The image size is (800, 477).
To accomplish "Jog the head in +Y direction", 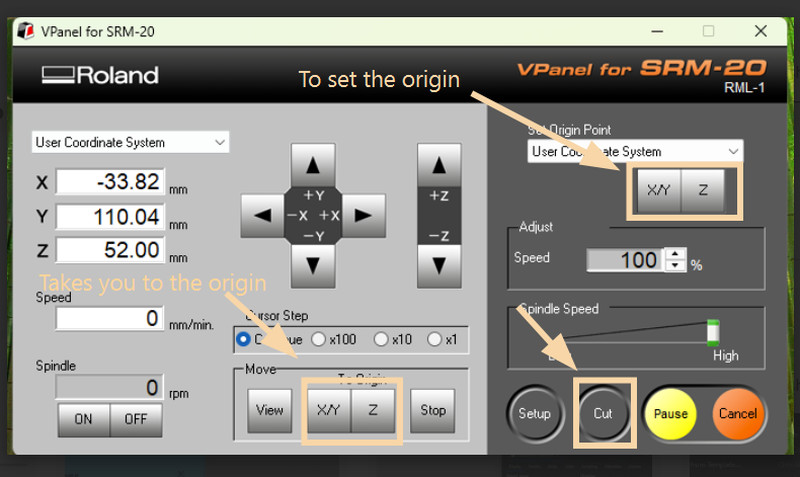I will point(313,165).
